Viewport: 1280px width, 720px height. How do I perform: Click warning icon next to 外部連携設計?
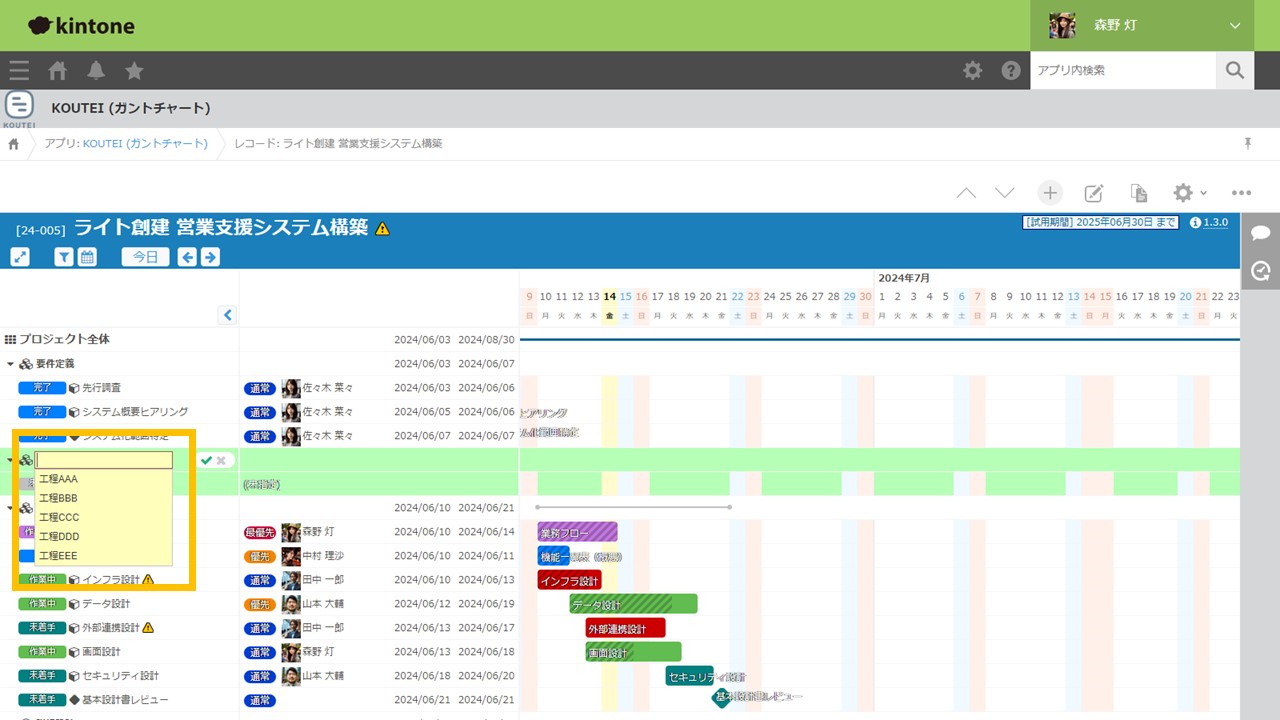[x=148, y=628]
